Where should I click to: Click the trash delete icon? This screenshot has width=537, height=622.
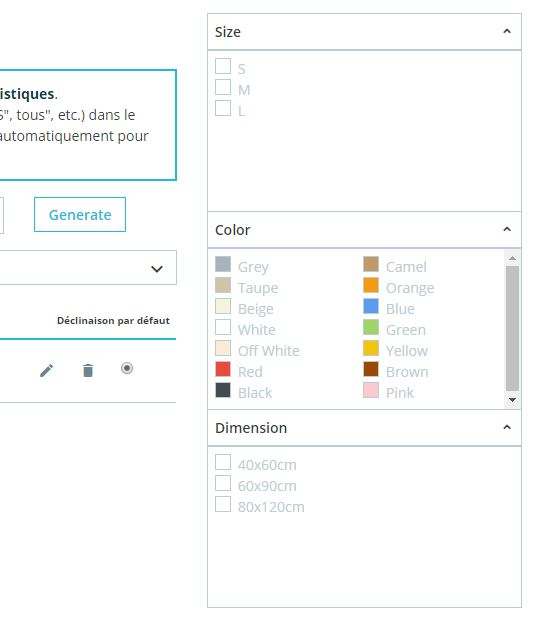point(88,371)
